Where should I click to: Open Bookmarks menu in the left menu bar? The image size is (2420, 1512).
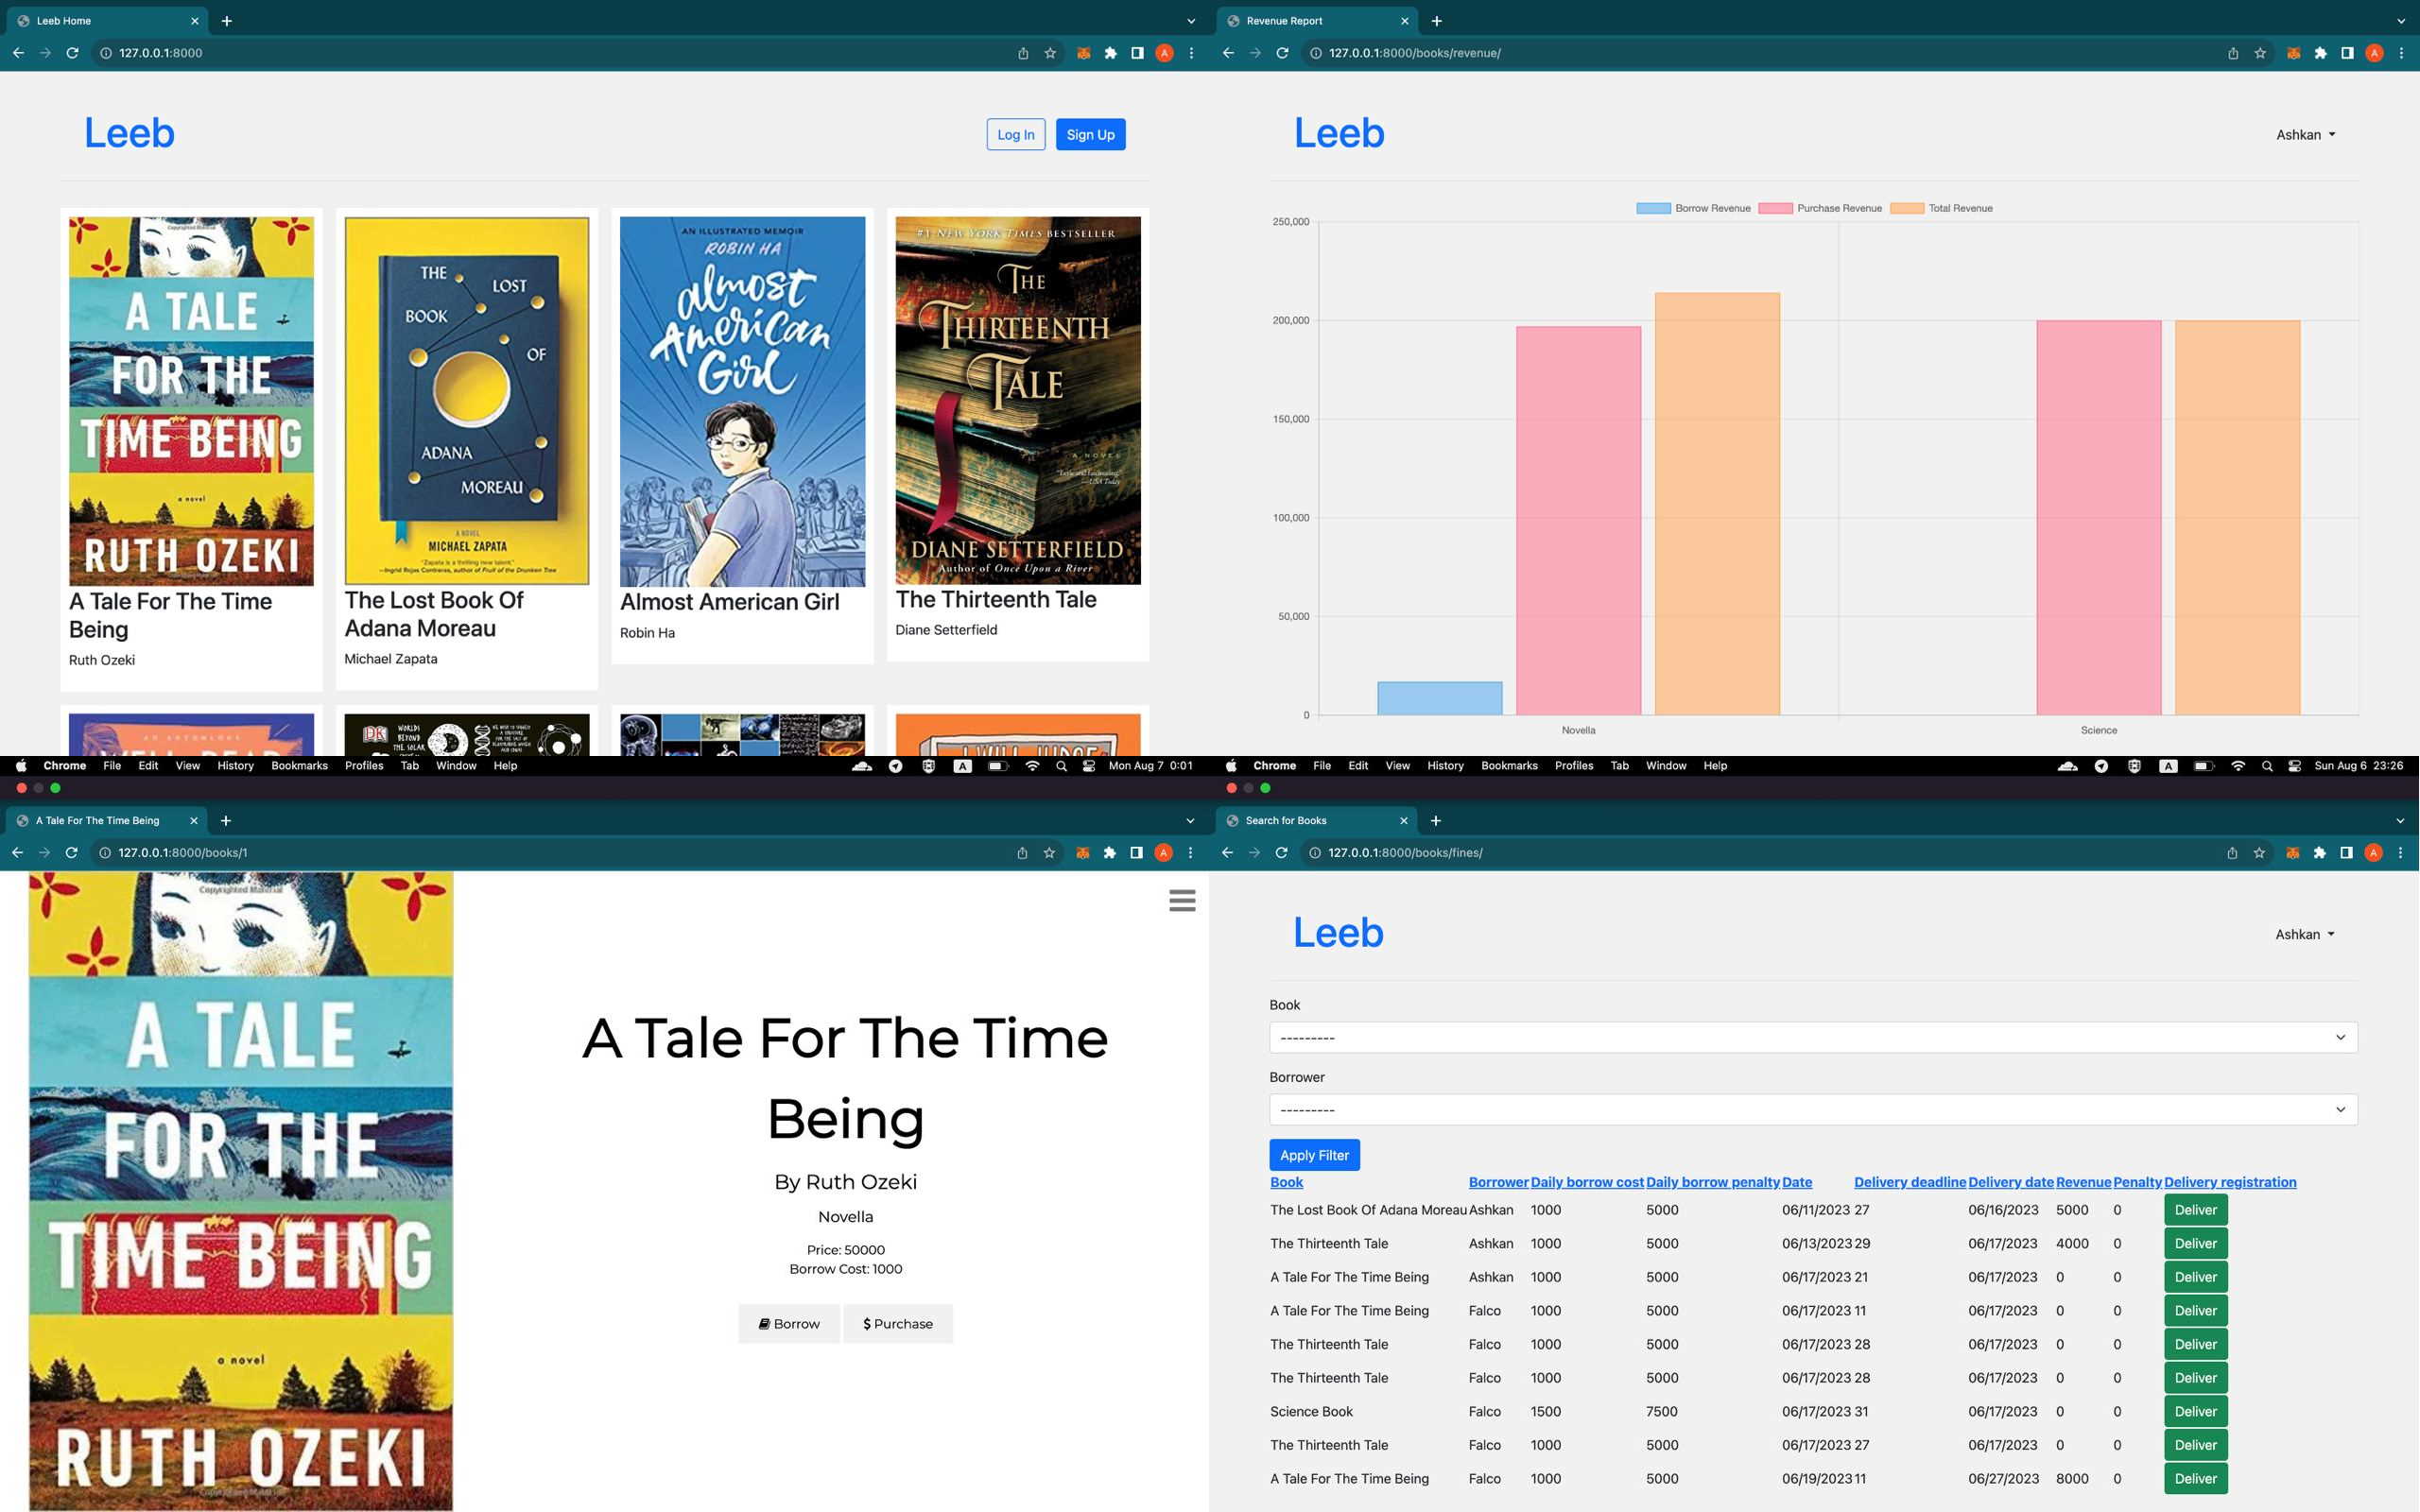click(299, 766)
